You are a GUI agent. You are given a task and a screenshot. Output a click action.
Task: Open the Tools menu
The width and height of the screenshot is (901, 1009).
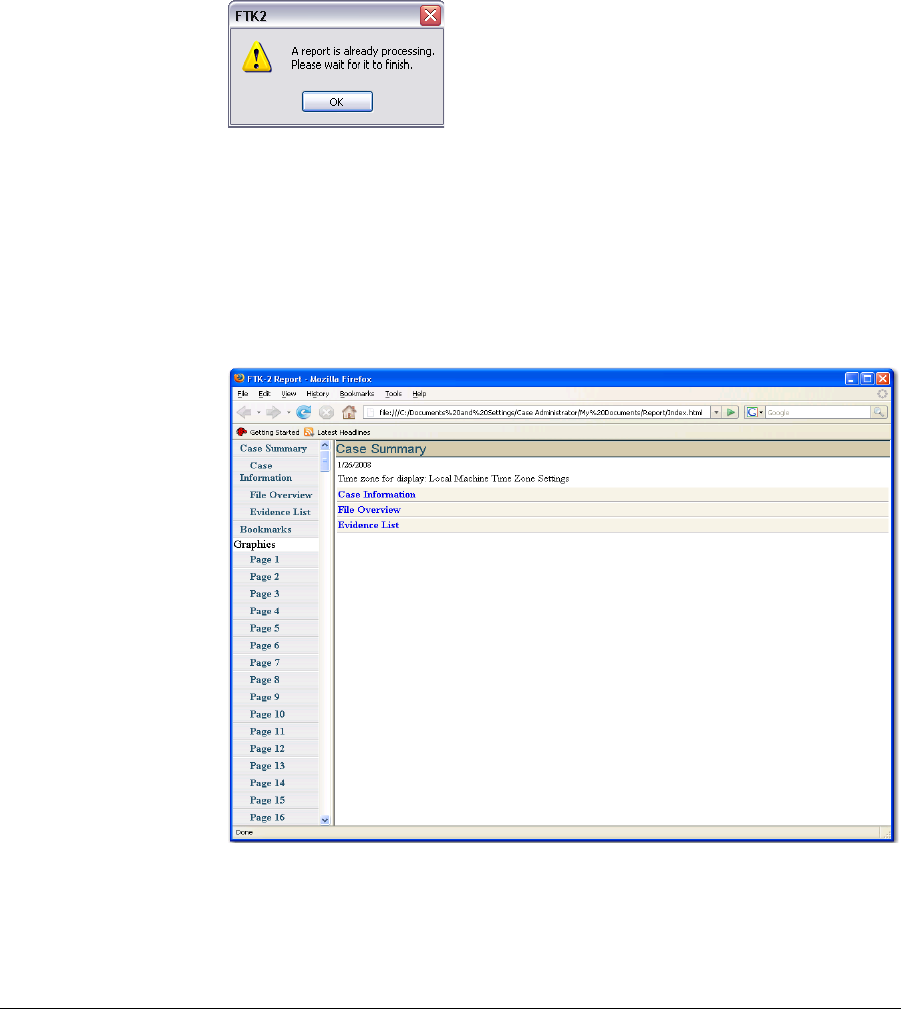(x=393, y=394)
